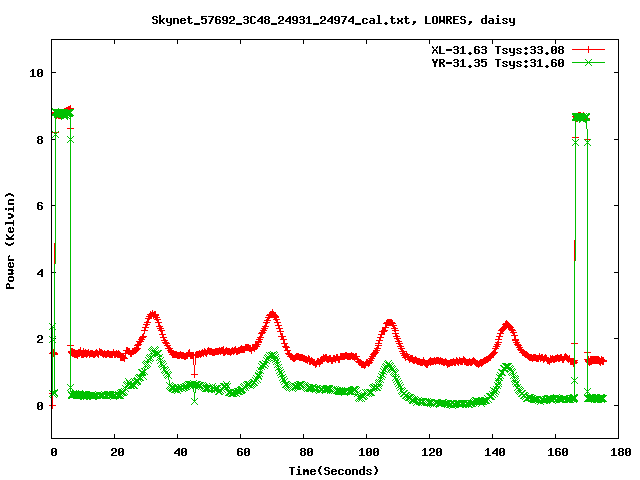
Task: Click the green curve peak near 107 seconds
Action: point(389,364)
